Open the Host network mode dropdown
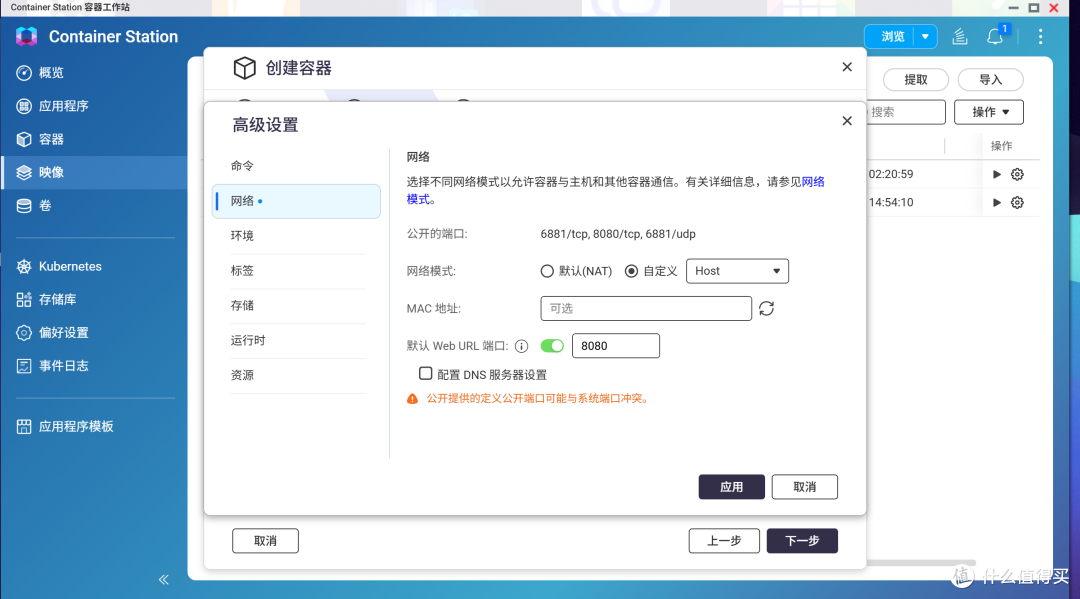 coord(737,271)
